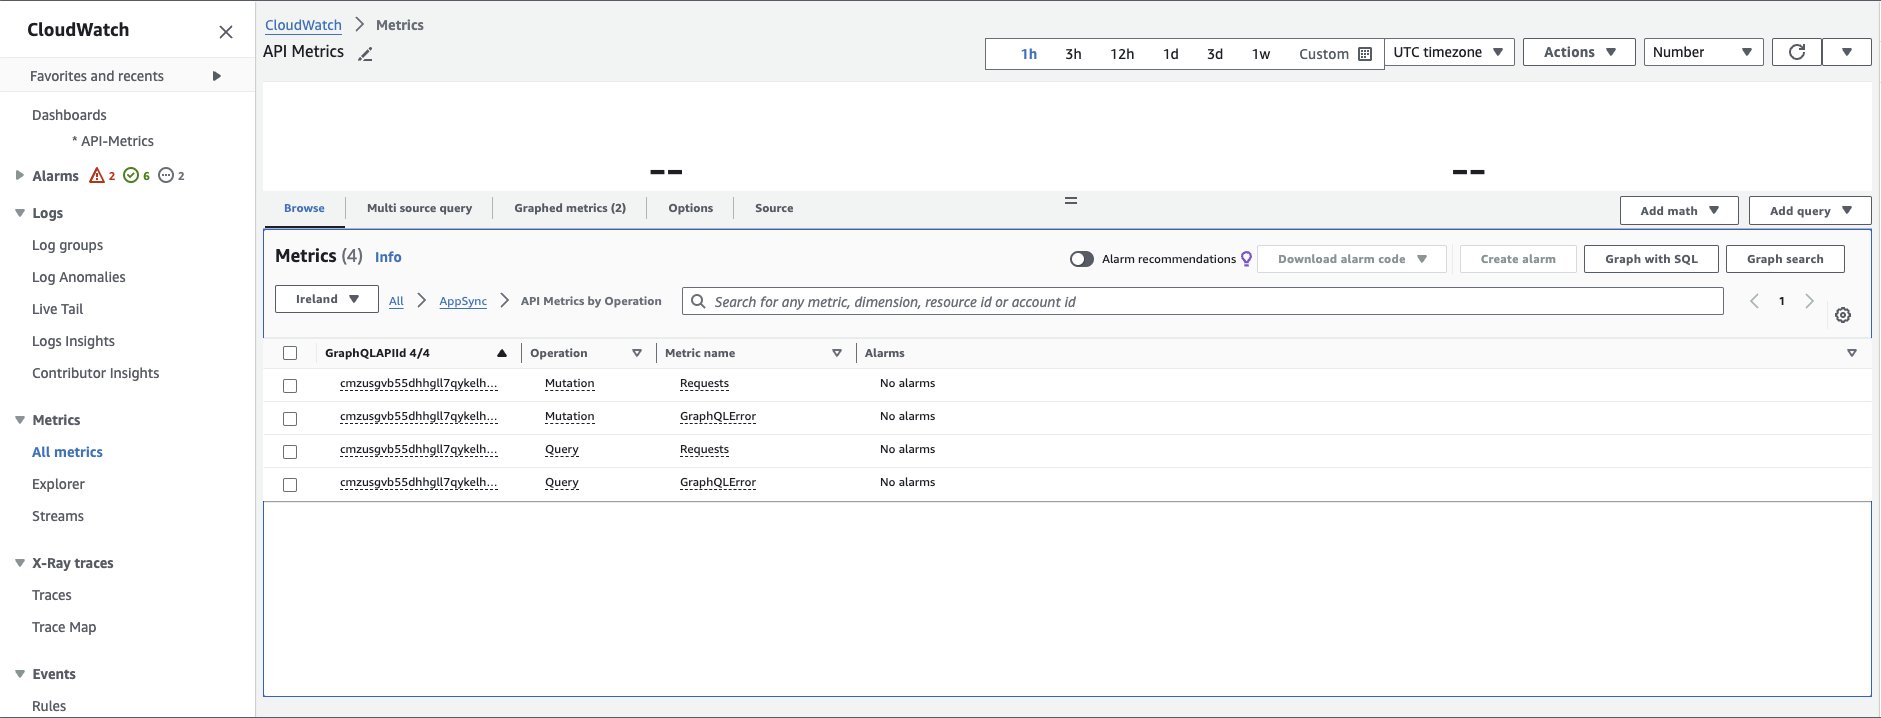Switch to Graphed metrics (2) tab
The height and width of the screenshot is (718, 1881).
point(569,208)
